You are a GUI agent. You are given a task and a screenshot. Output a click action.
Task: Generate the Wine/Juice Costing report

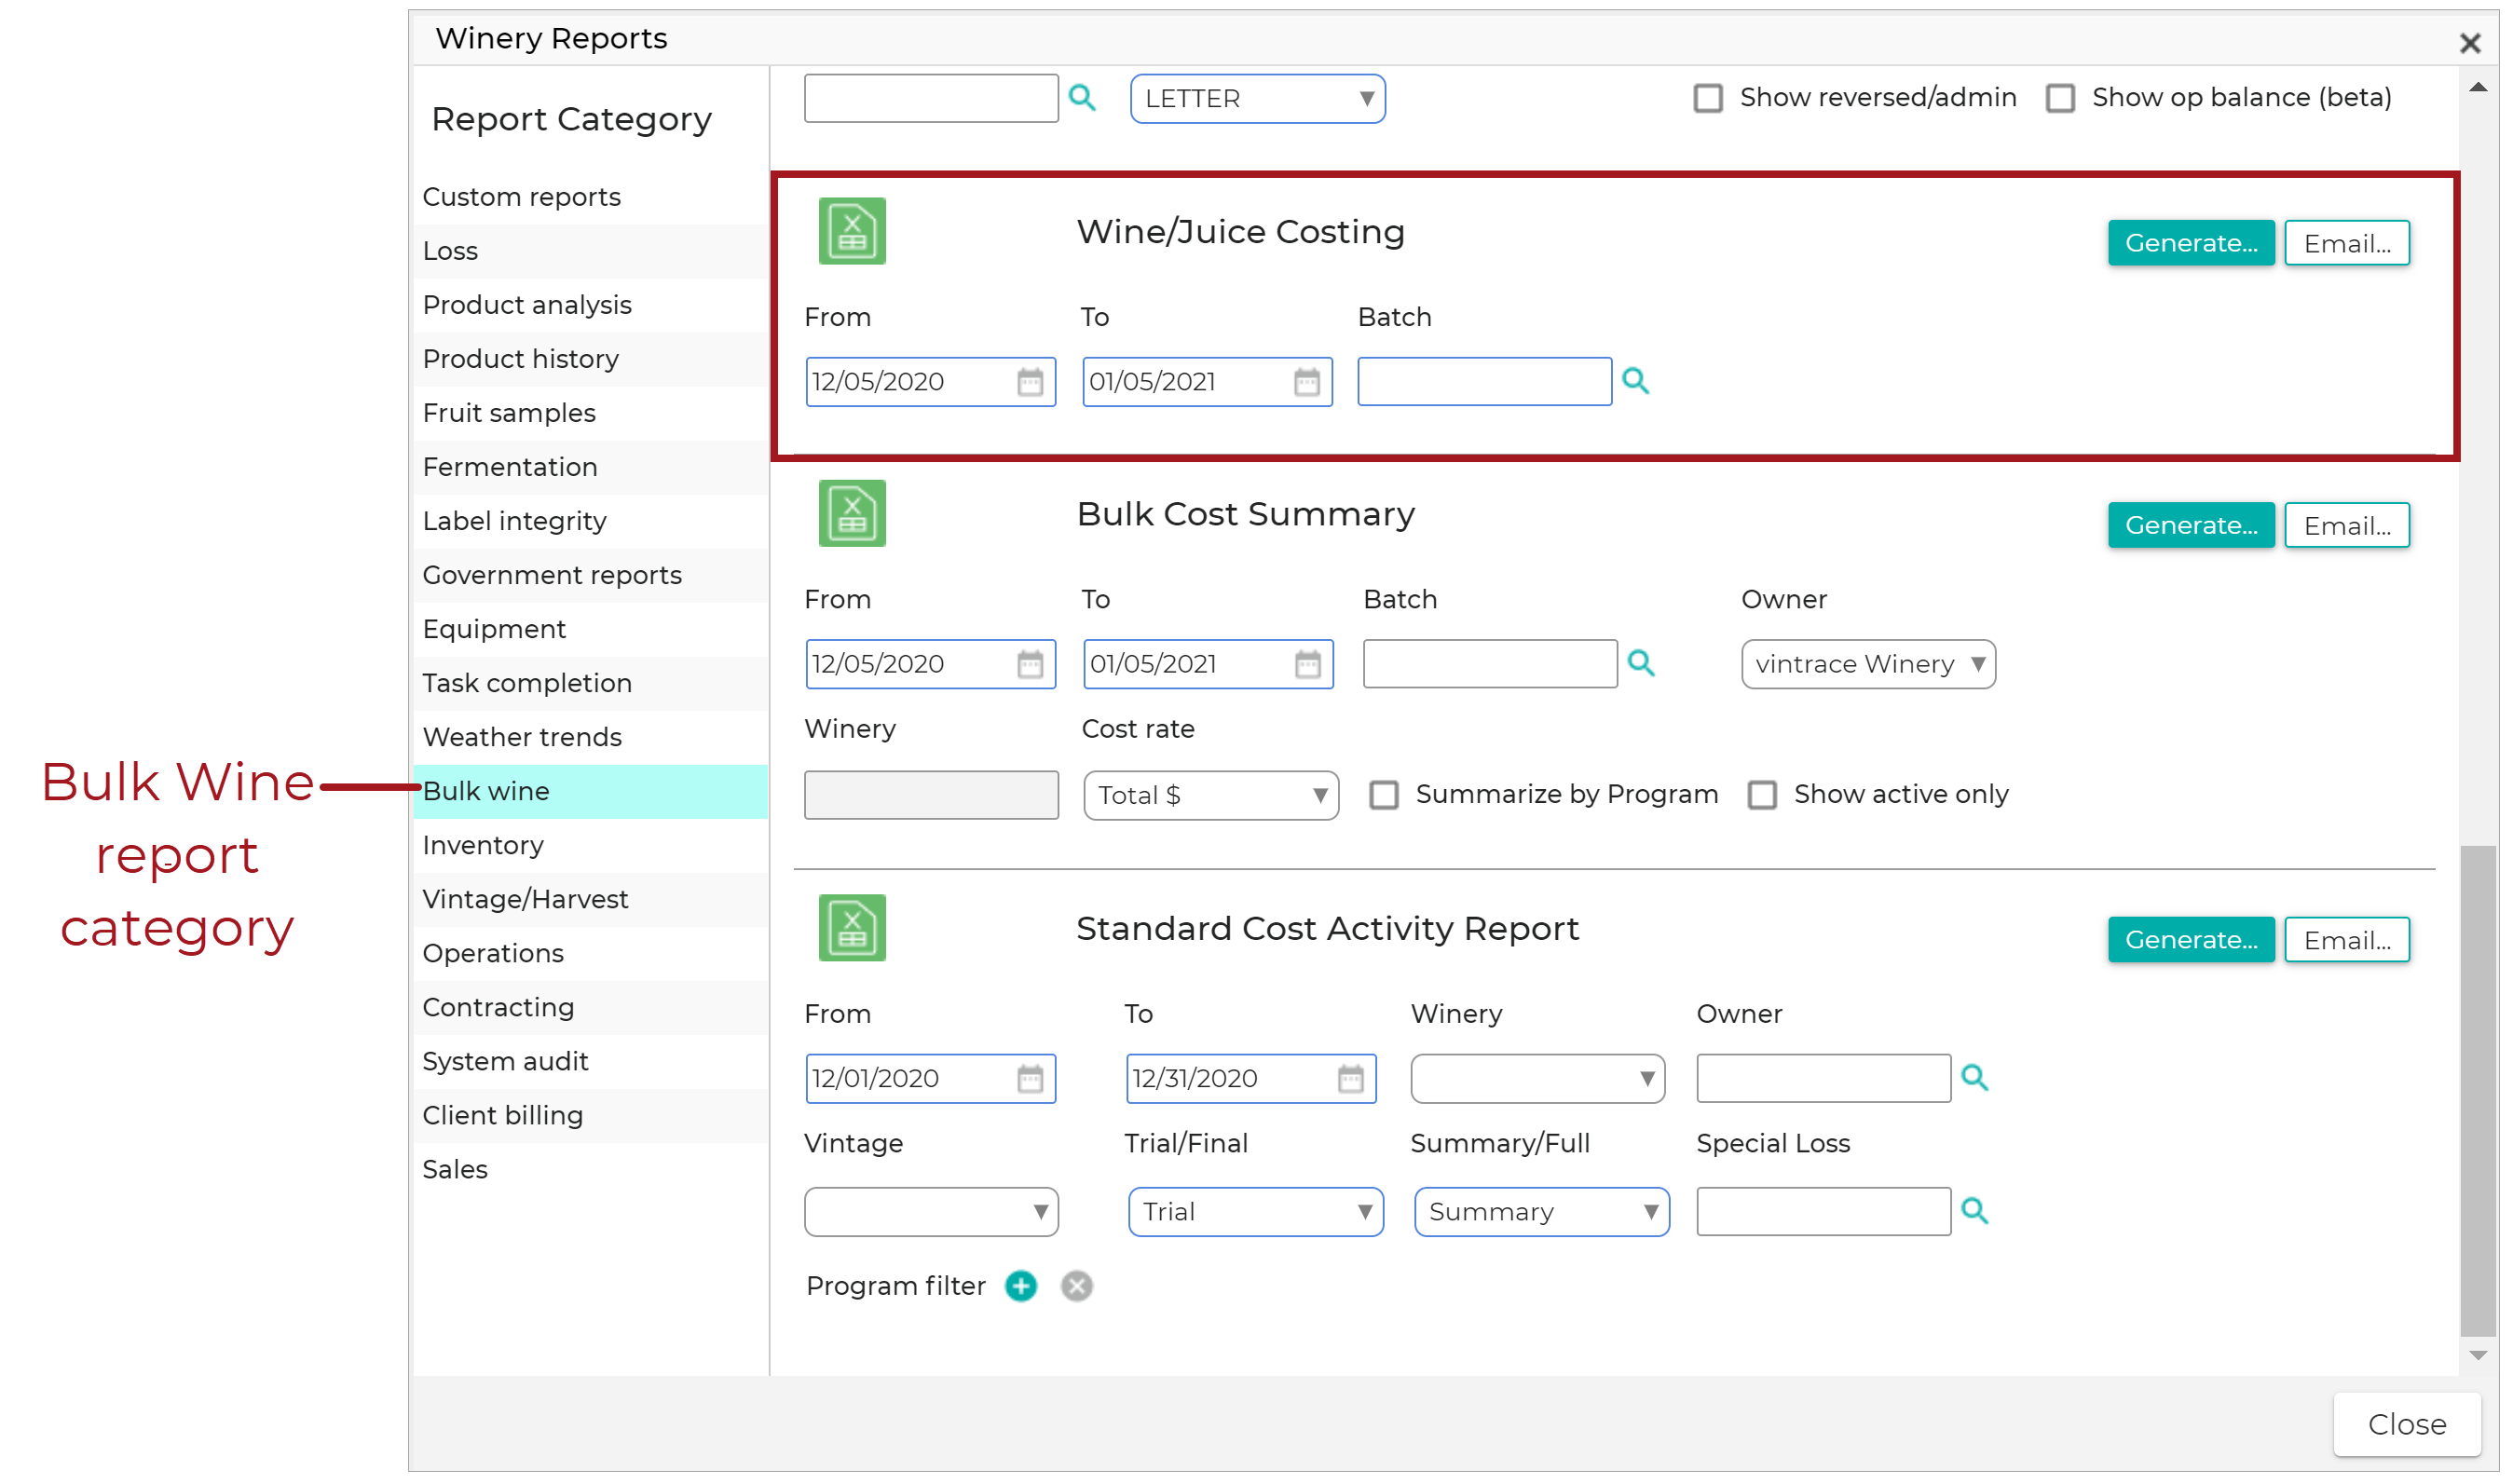coord(2190,243)
